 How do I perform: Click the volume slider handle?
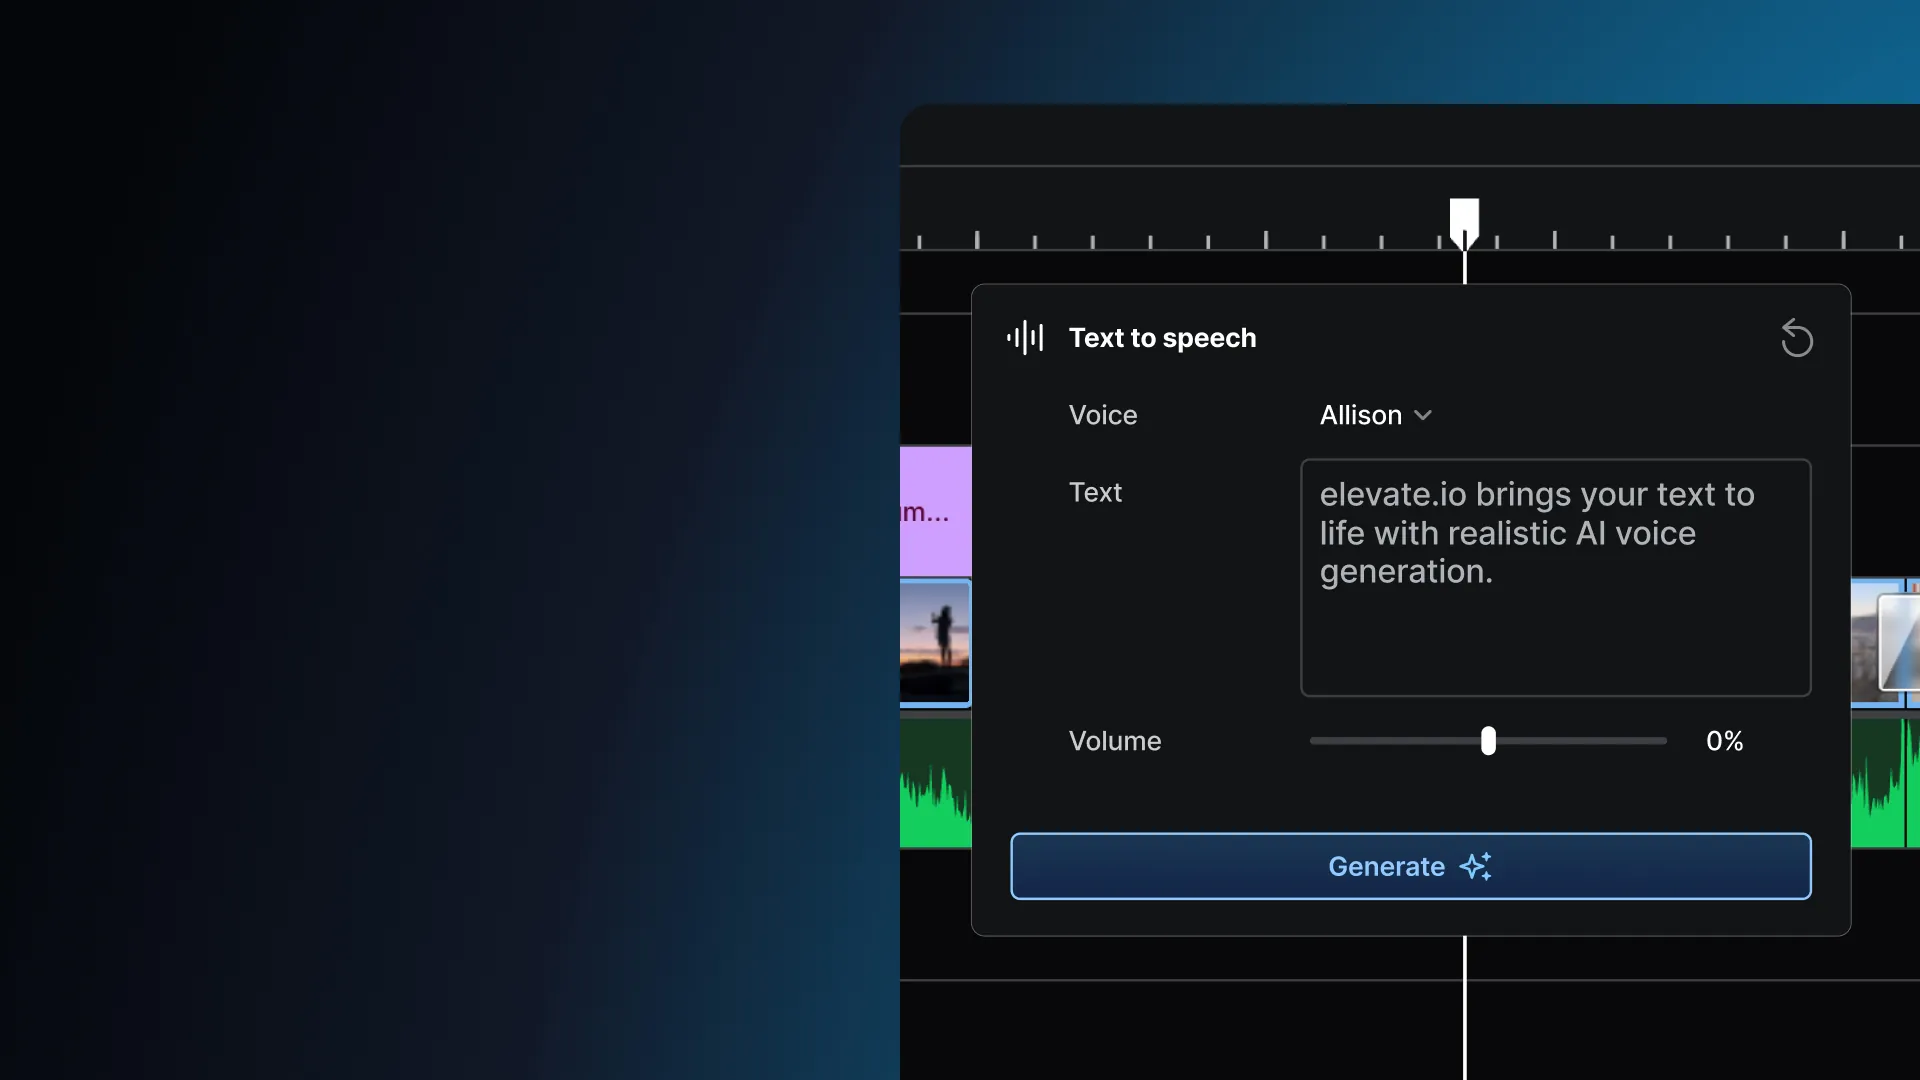point(1488,741)
